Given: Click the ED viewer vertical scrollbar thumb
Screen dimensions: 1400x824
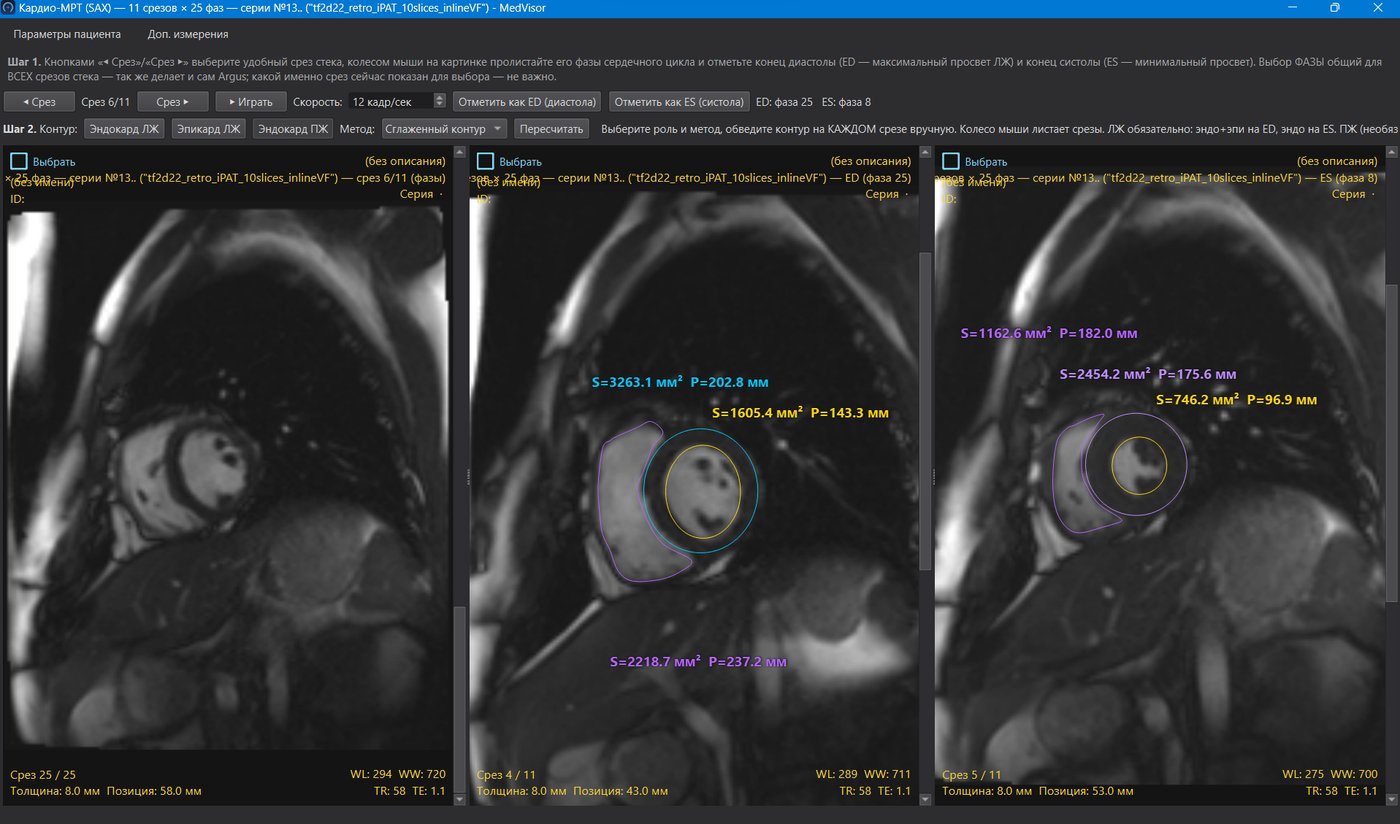Looking at the screenshot, I should click(x=926, y=410).
